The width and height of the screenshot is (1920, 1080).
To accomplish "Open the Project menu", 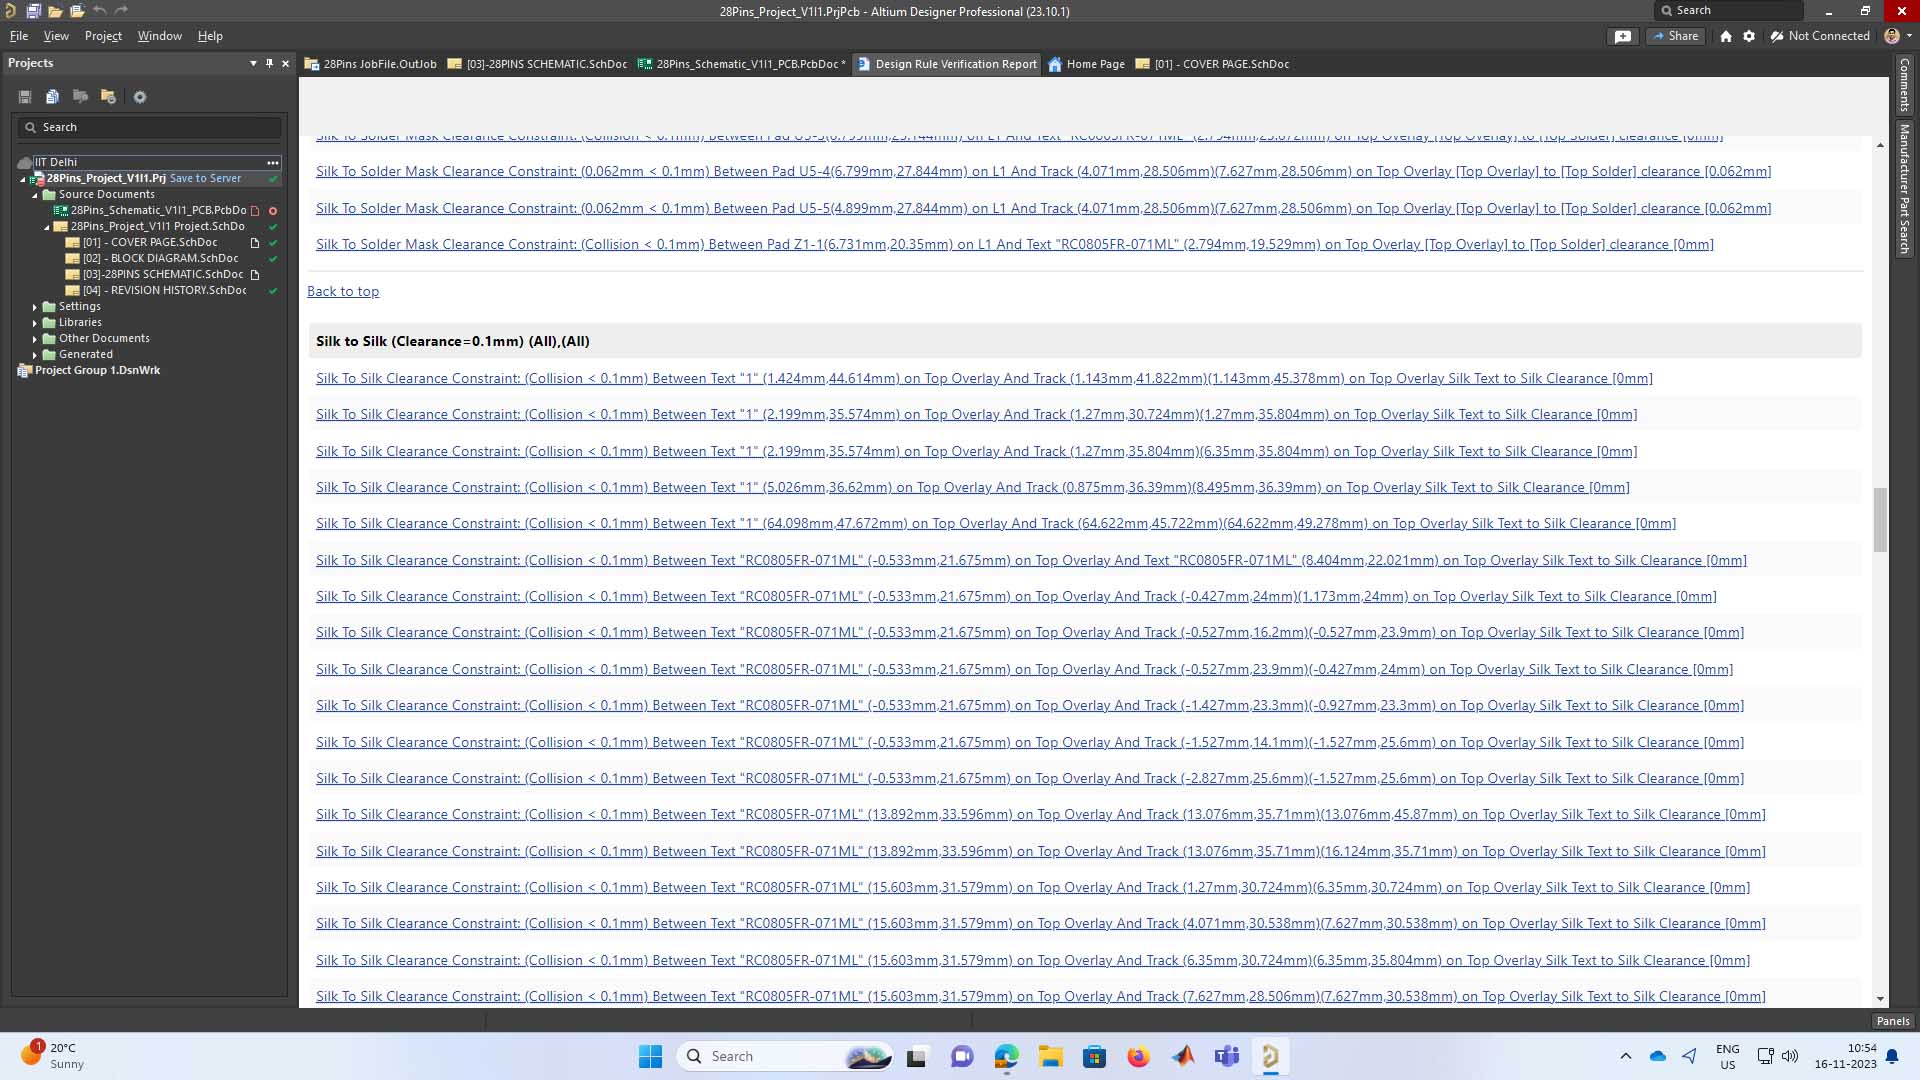I will pos(103,36).
